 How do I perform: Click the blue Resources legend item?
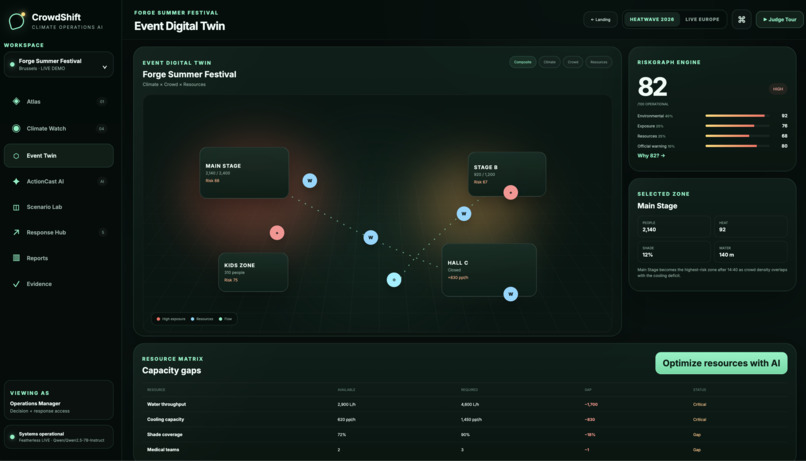[202, 319]
